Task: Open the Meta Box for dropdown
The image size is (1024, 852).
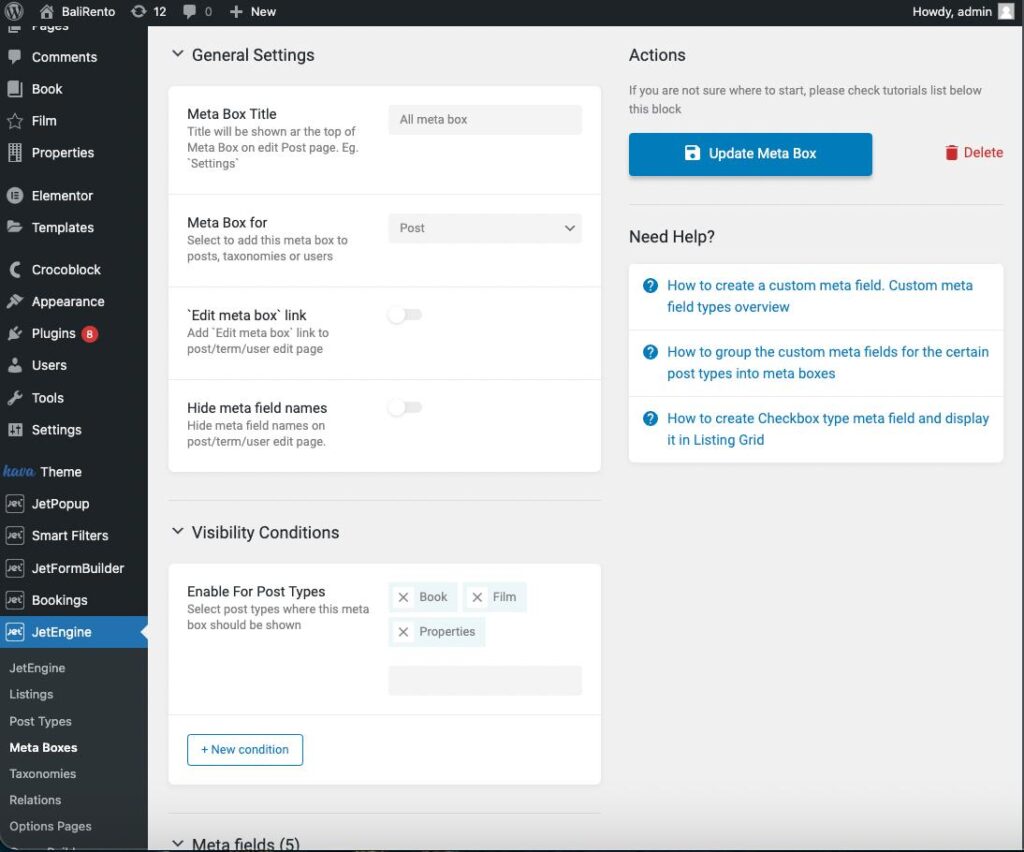Action: click(484, 228)
